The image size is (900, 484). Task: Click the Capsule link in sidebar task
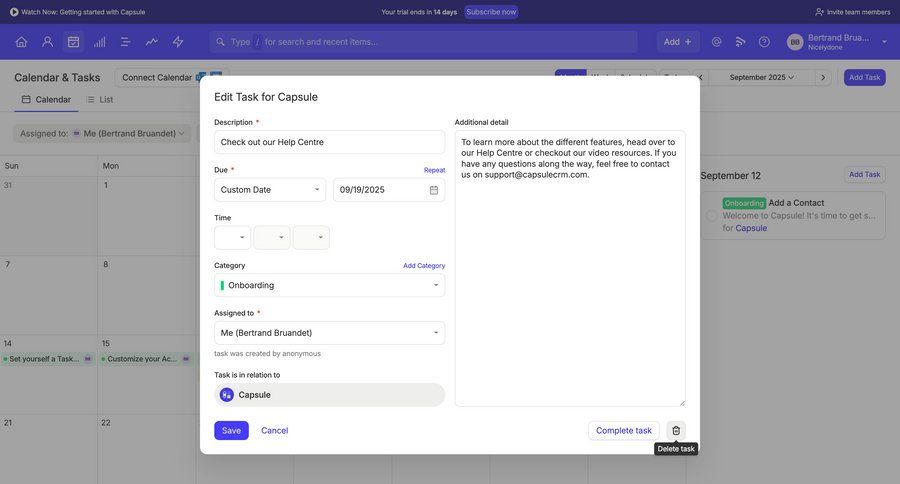pyautogui.click(x=751, y=229)
